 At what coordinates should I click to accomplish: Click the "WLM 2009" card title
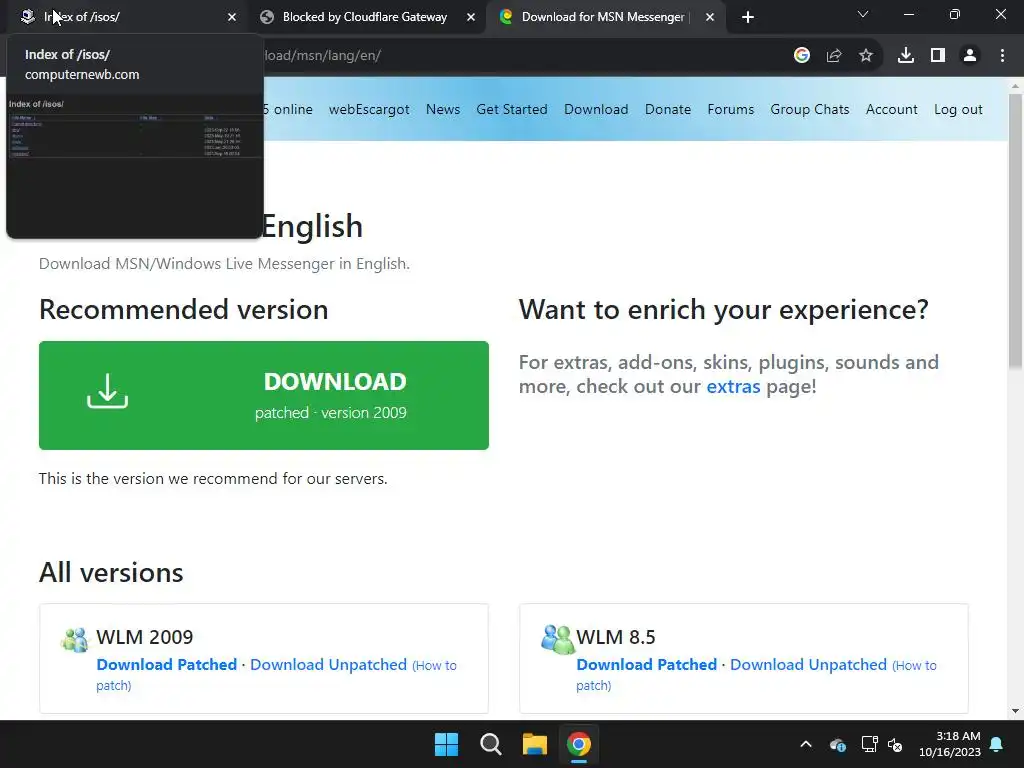click(x=144, y=637)
